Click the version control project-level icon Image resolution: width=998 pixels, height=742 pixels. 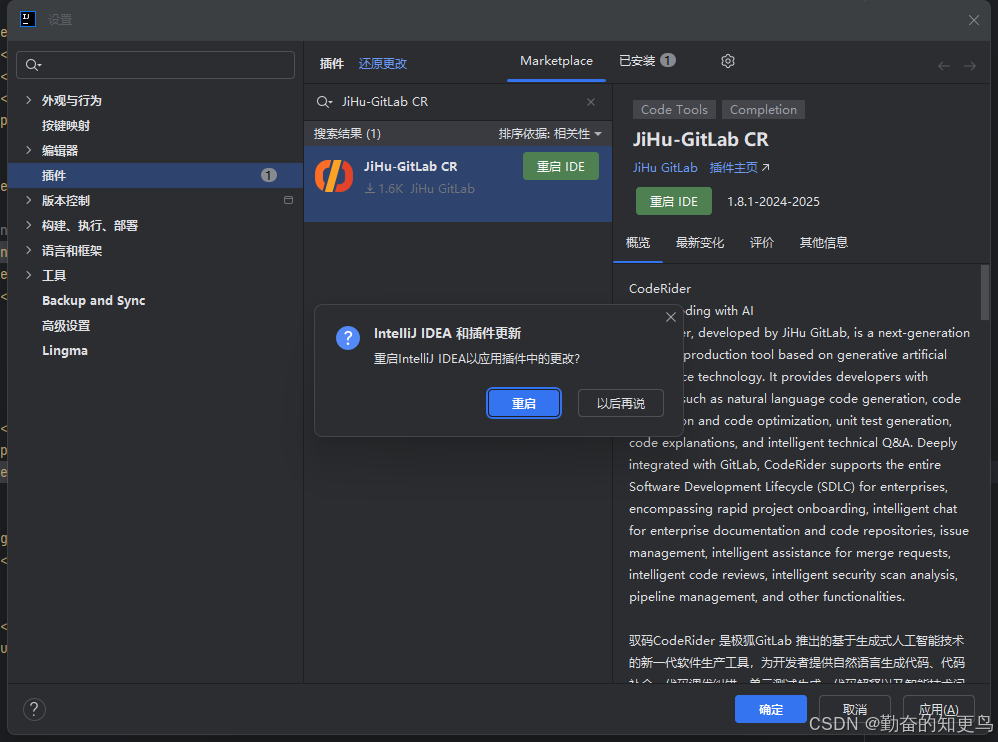tap(288, 200)
